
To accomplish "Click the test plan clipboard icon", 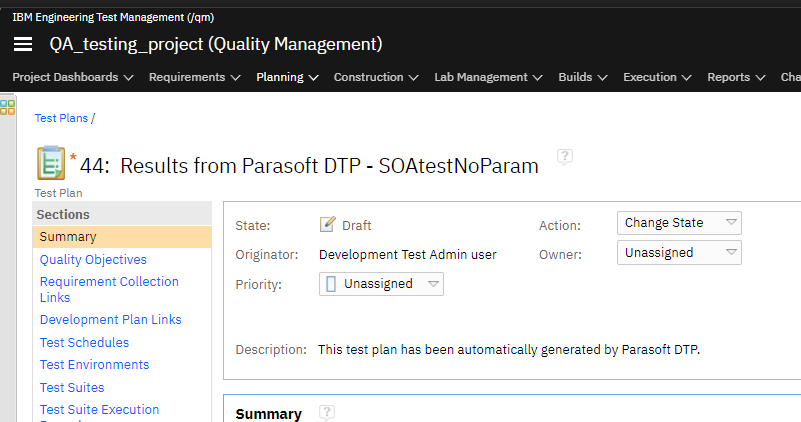I will (51, 163).
